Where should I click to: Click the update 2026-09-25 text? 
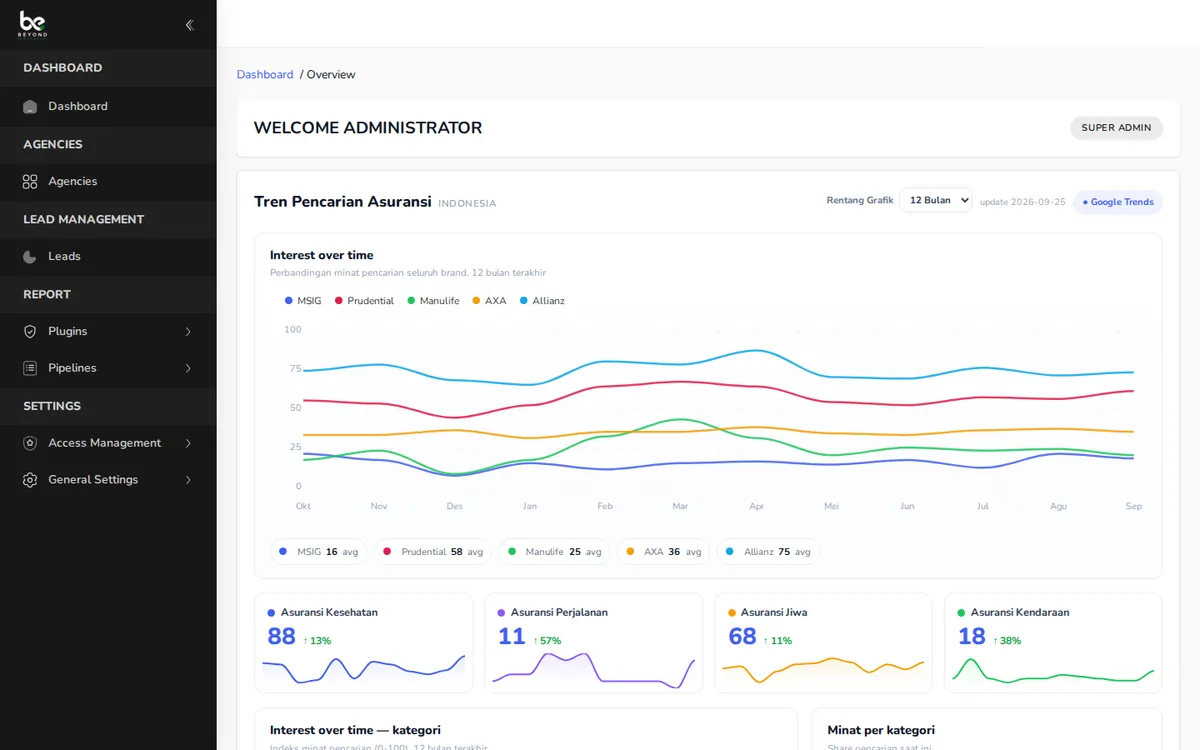[1023, 202]
